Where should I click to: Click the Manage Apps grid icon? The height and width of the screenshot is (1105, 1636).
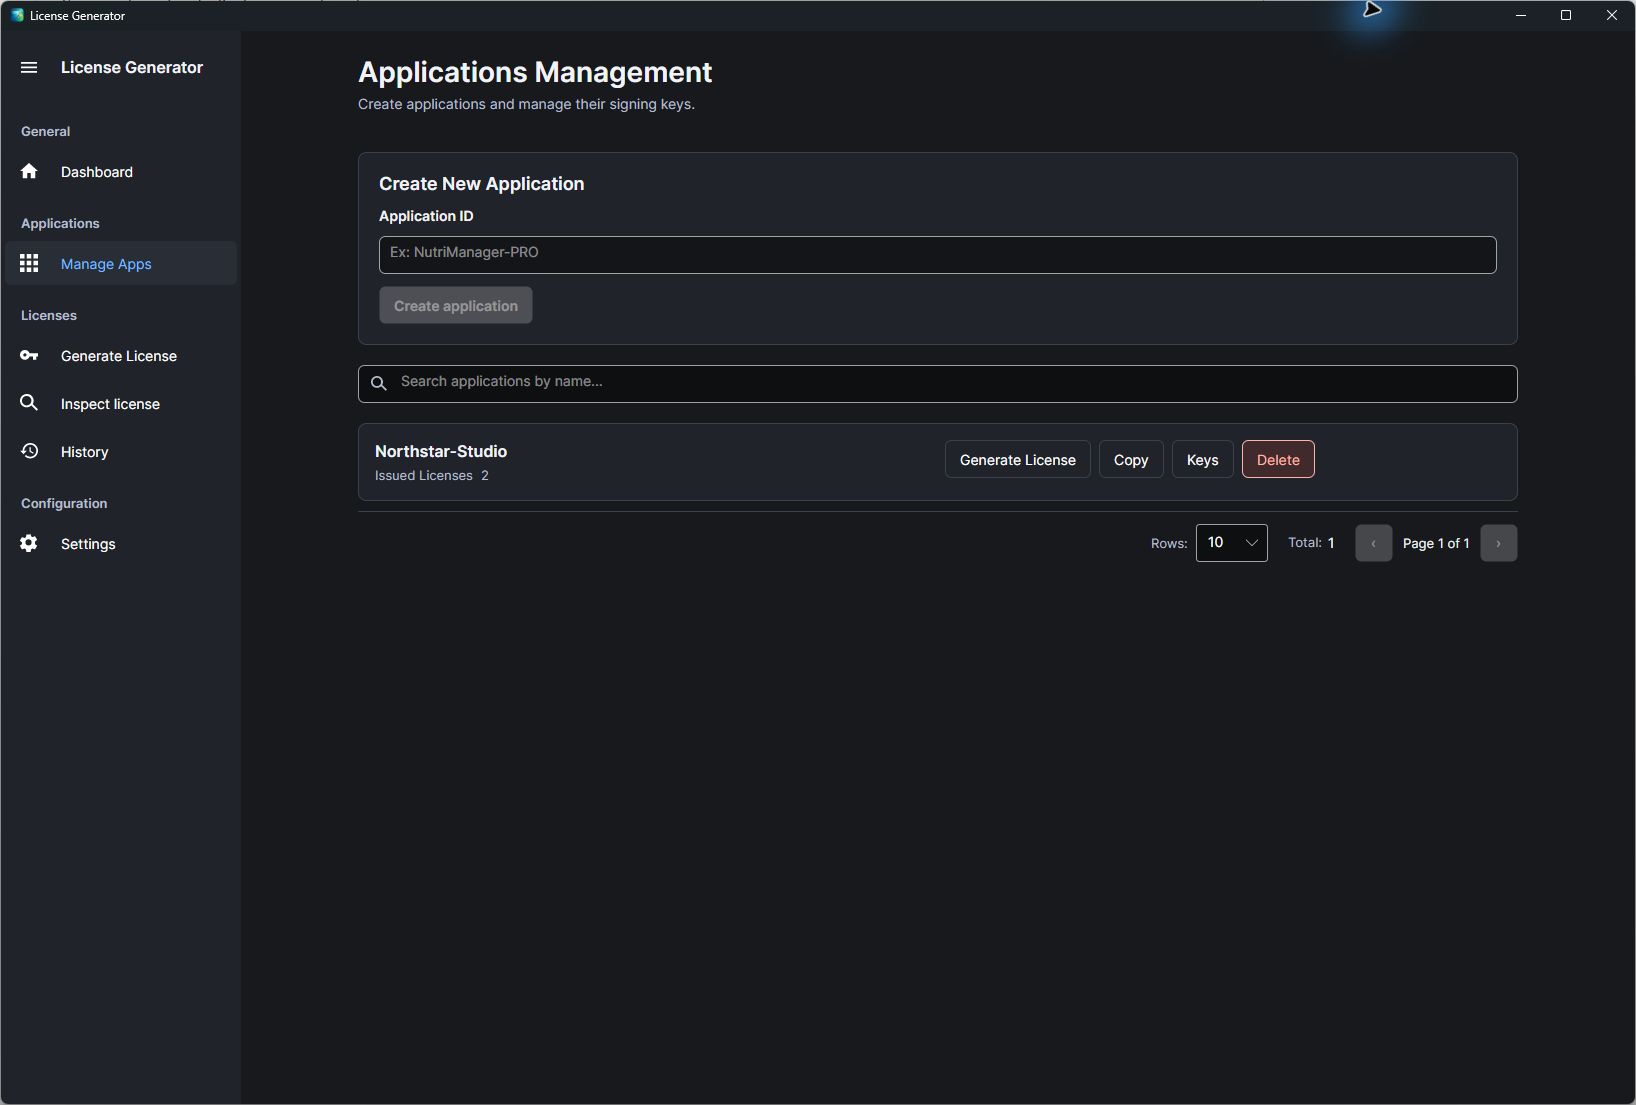(x=29, y=264)
